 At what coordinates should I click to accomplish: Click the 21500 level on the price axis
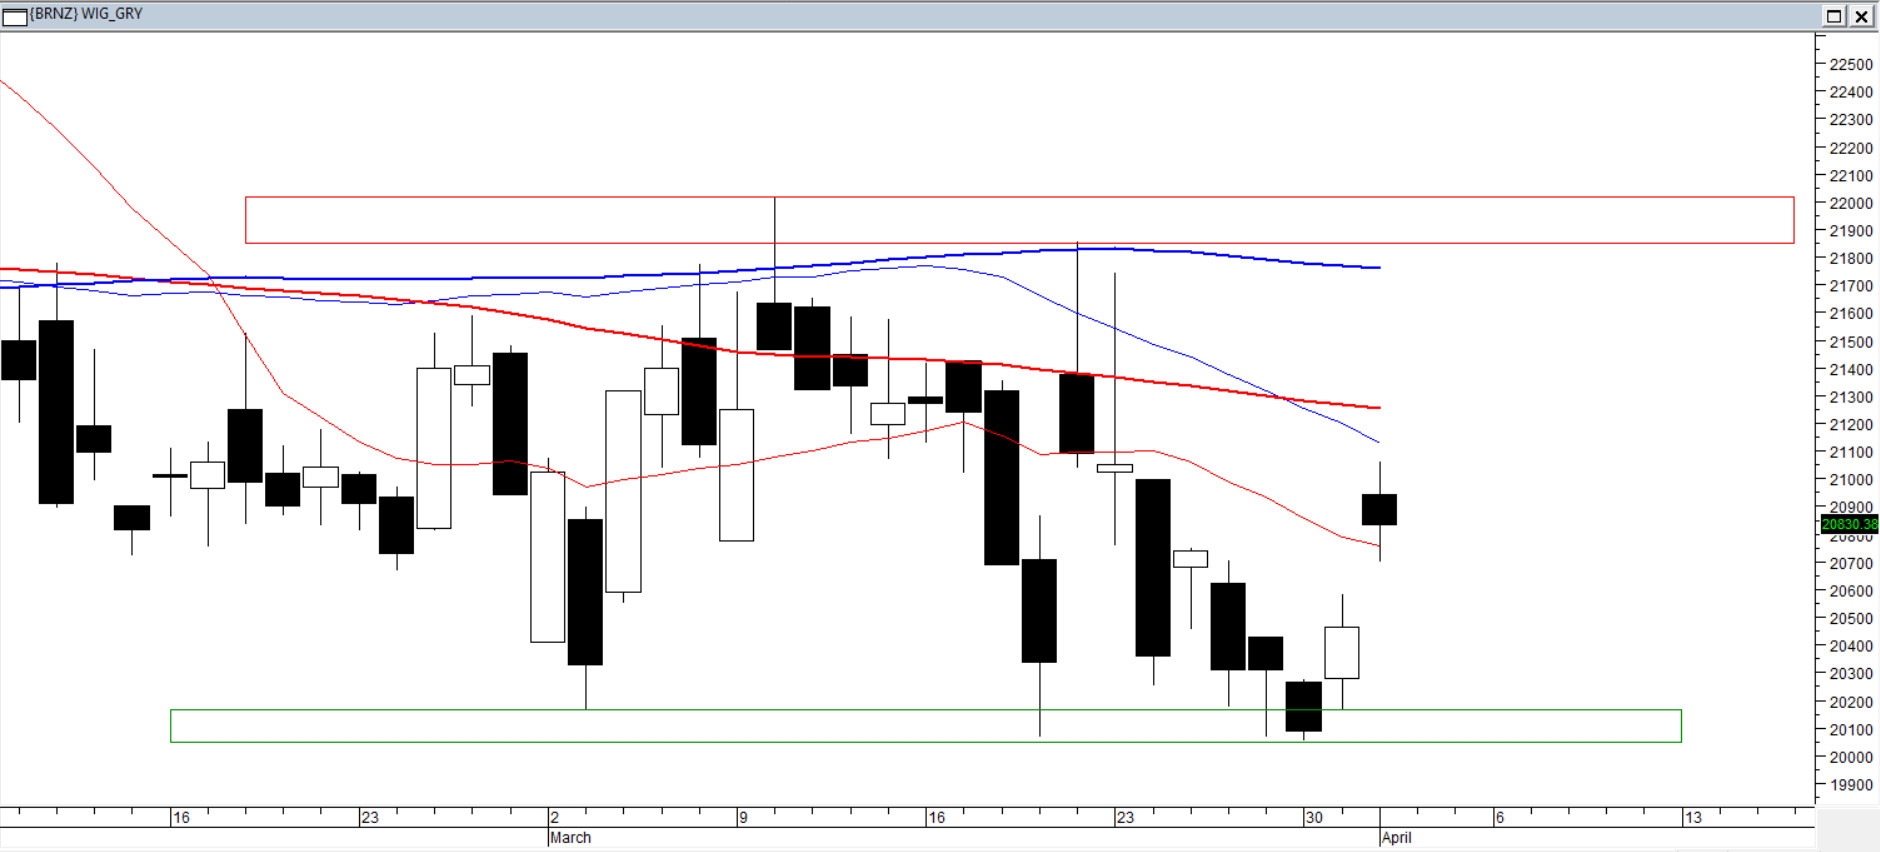pos(1850,342)
